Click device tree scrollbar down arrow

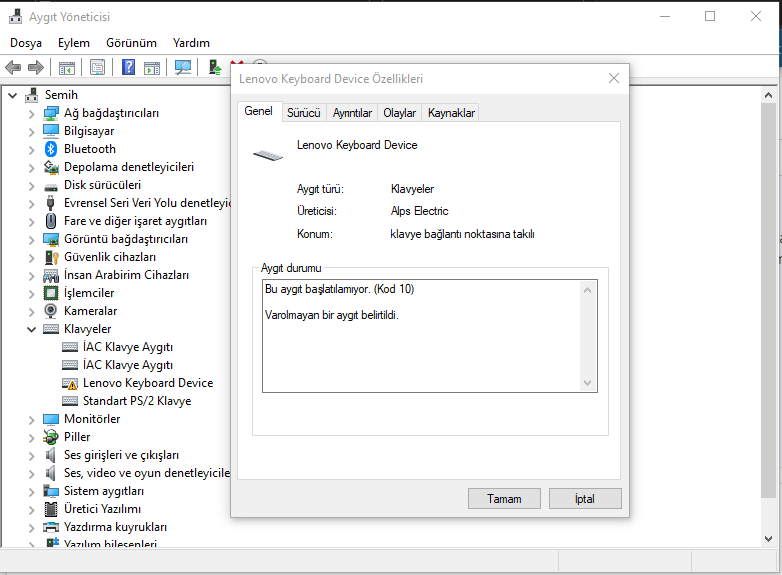click(768, 539)
